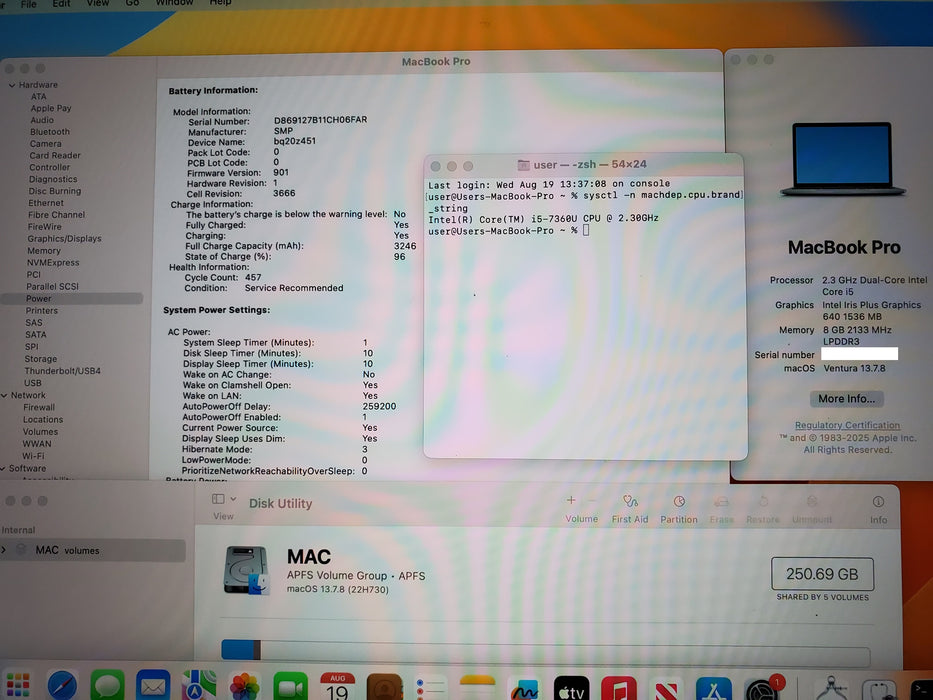Collapse the Hardware section in System Information
Screen dimensions: 933x700
tap(11, 85)
